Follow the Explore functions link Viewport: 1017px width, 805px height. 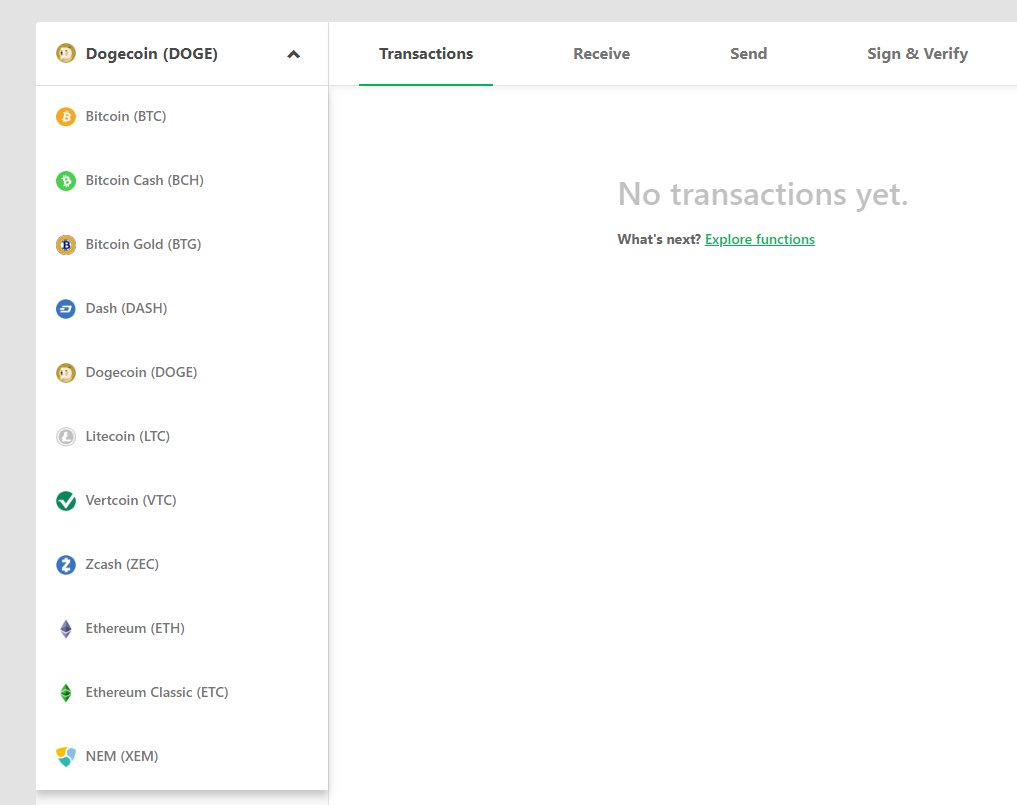760,239
